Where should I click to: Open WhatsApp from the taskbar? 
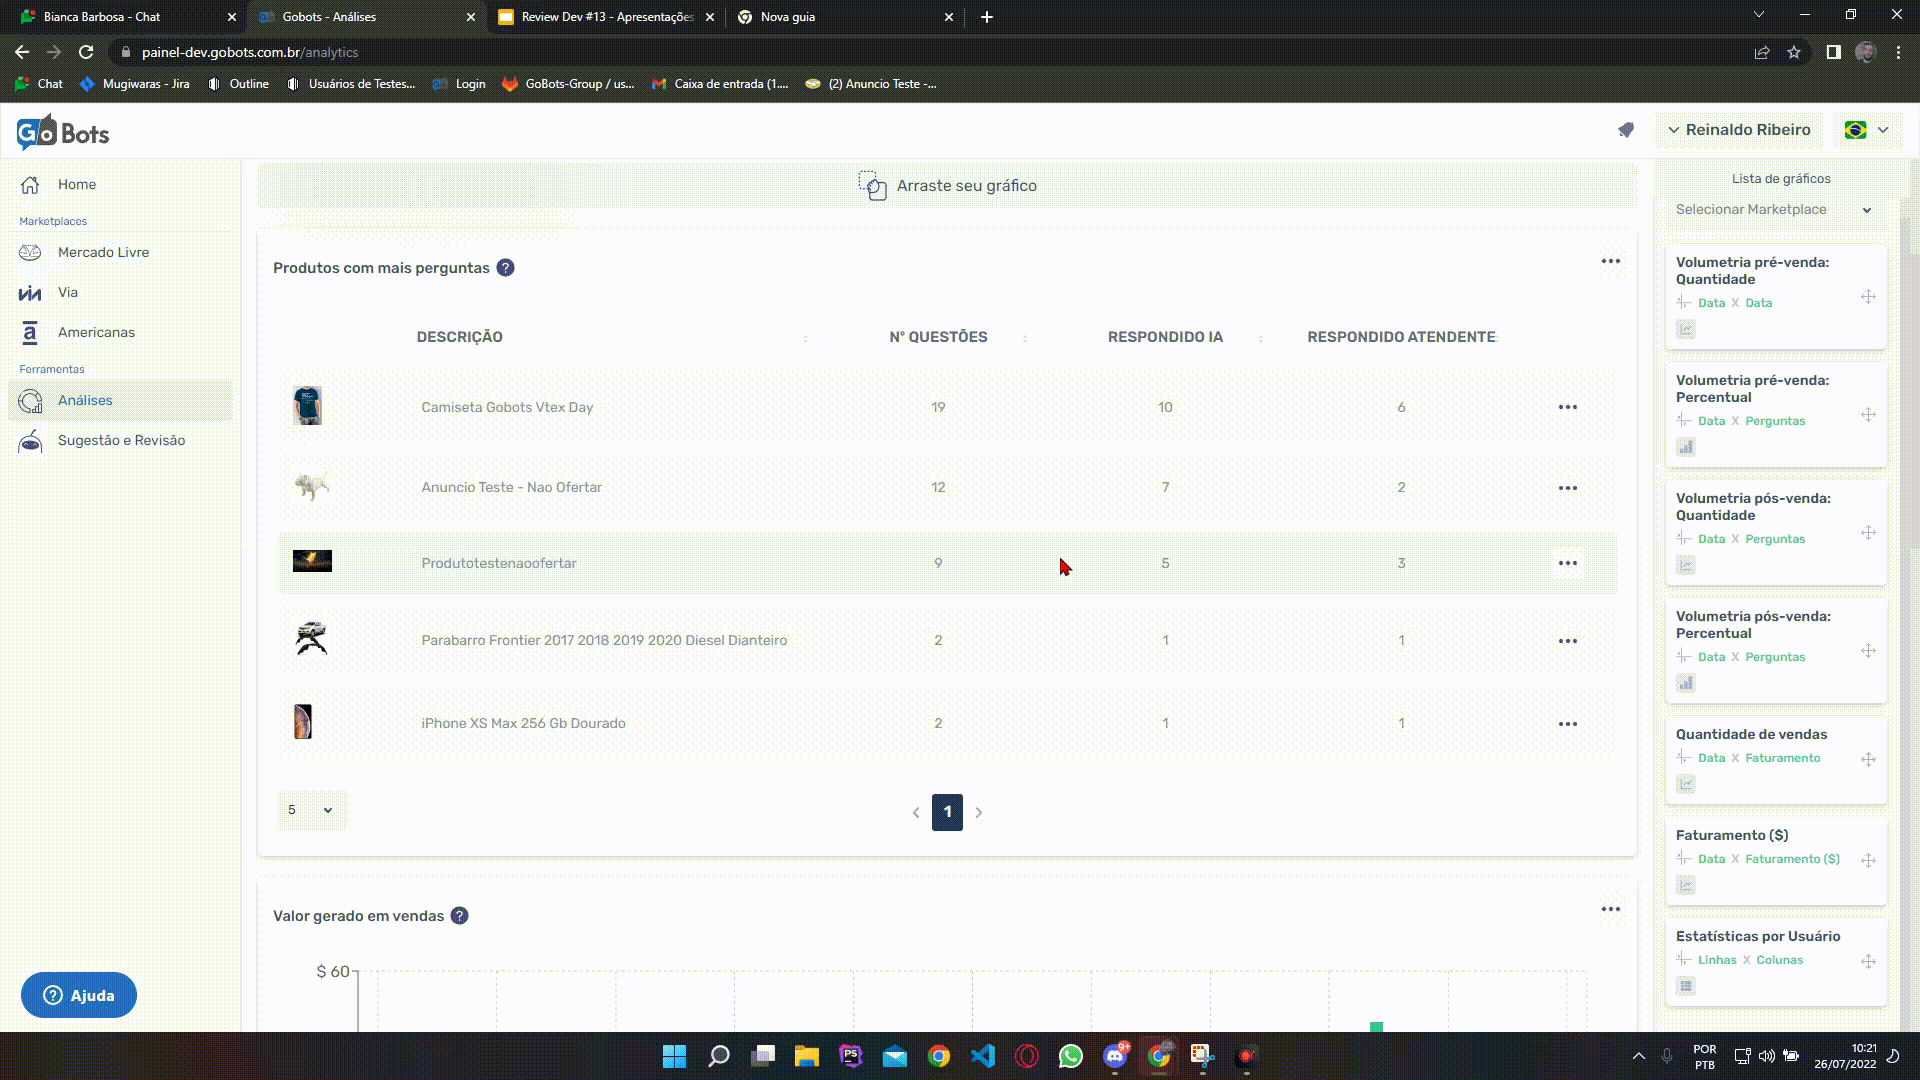pyautogui.click(x=1071, y=1056)
